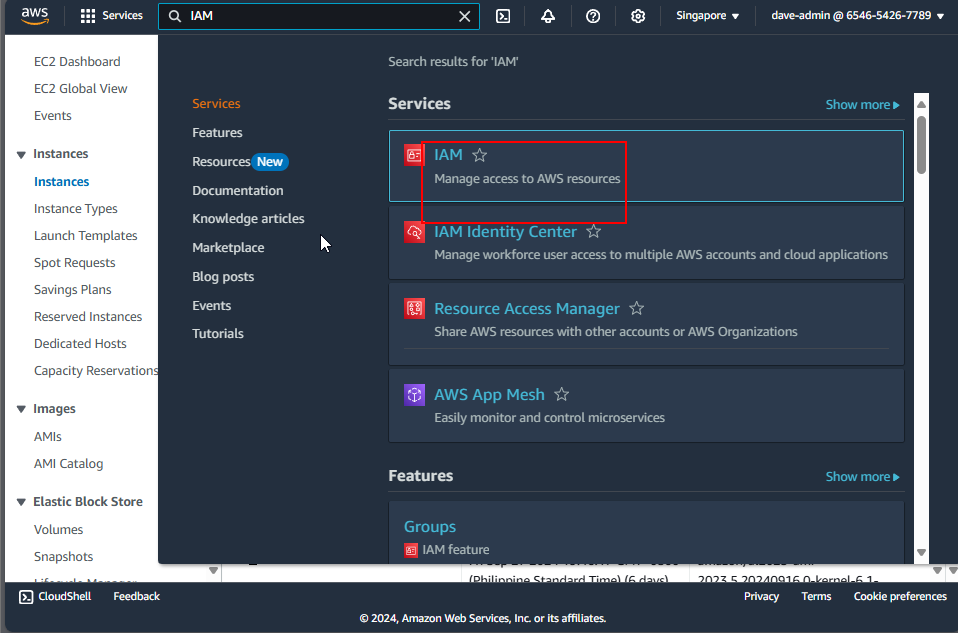This screenshot has height=633, width=958.
Task: Select the Marketplace search category
Action: click(228, 247)
